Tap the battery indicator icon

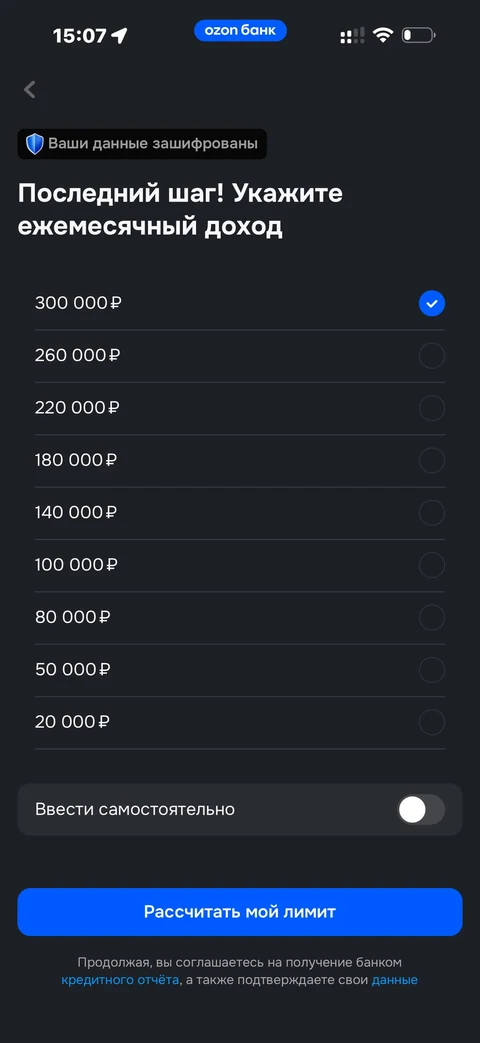pyautogui.click(x=419, y=35)
